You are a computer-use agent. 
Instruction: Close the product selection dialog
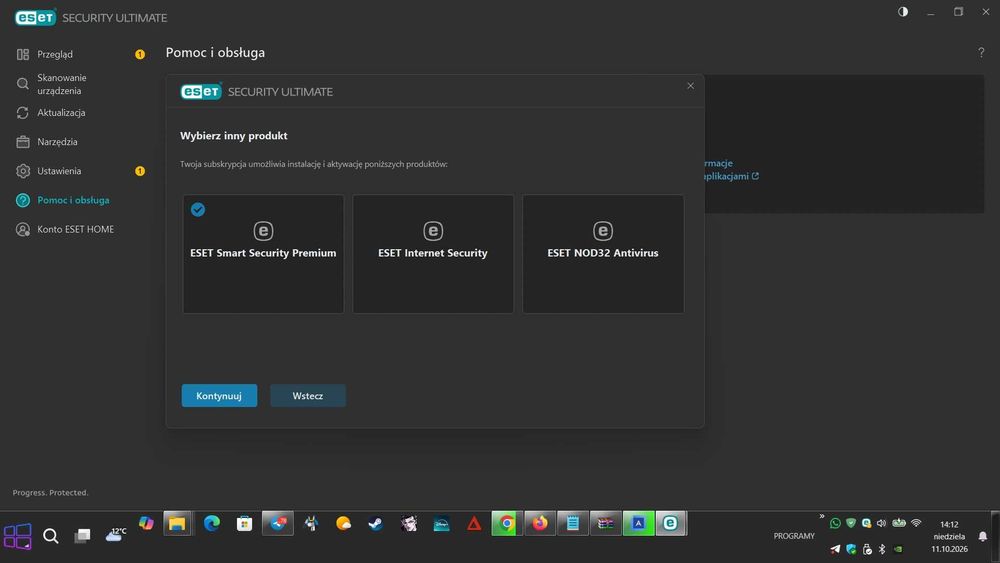point(690,85)
